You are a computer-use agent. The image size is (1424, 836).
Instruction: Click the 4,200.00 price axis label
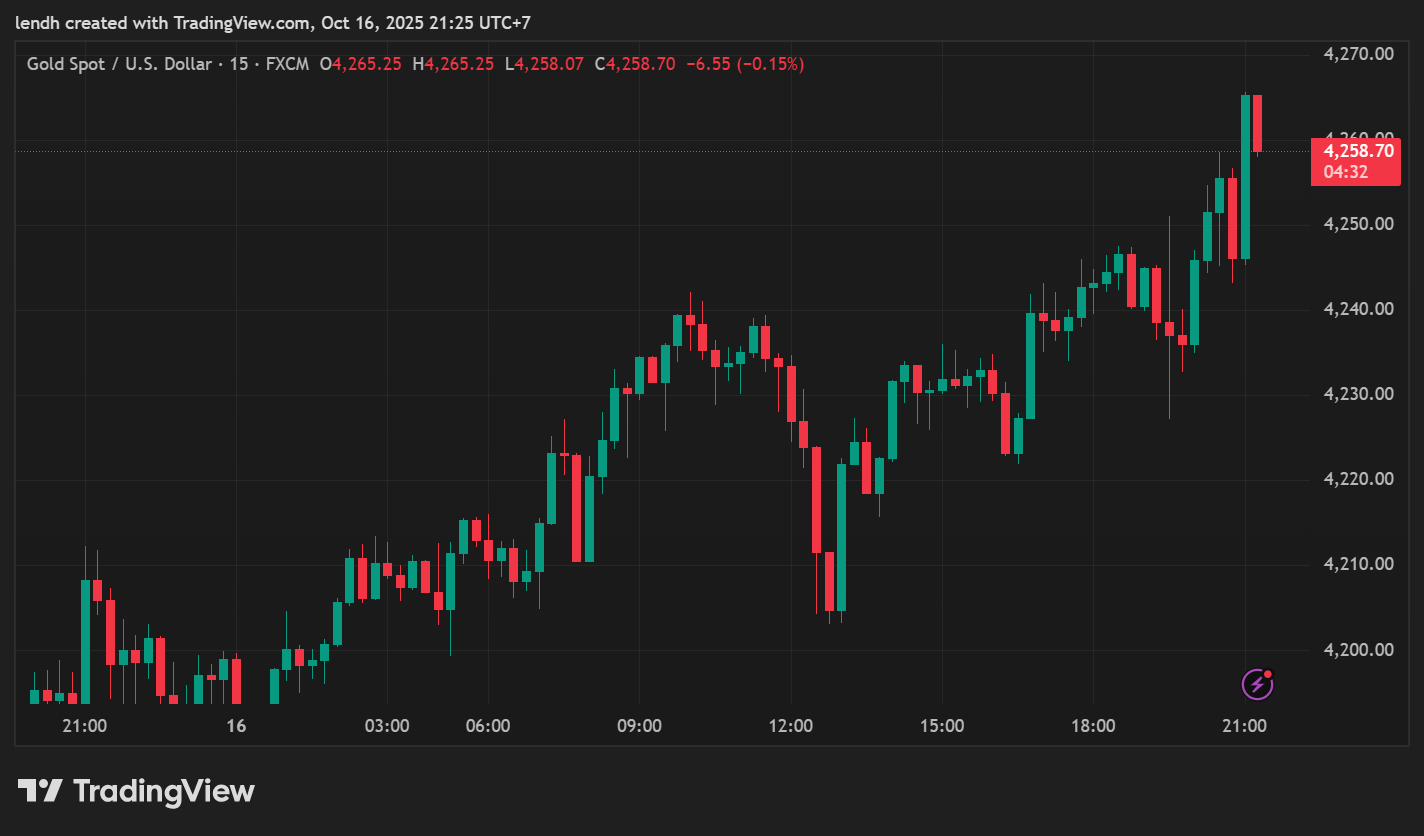[x=1358, y=650]
